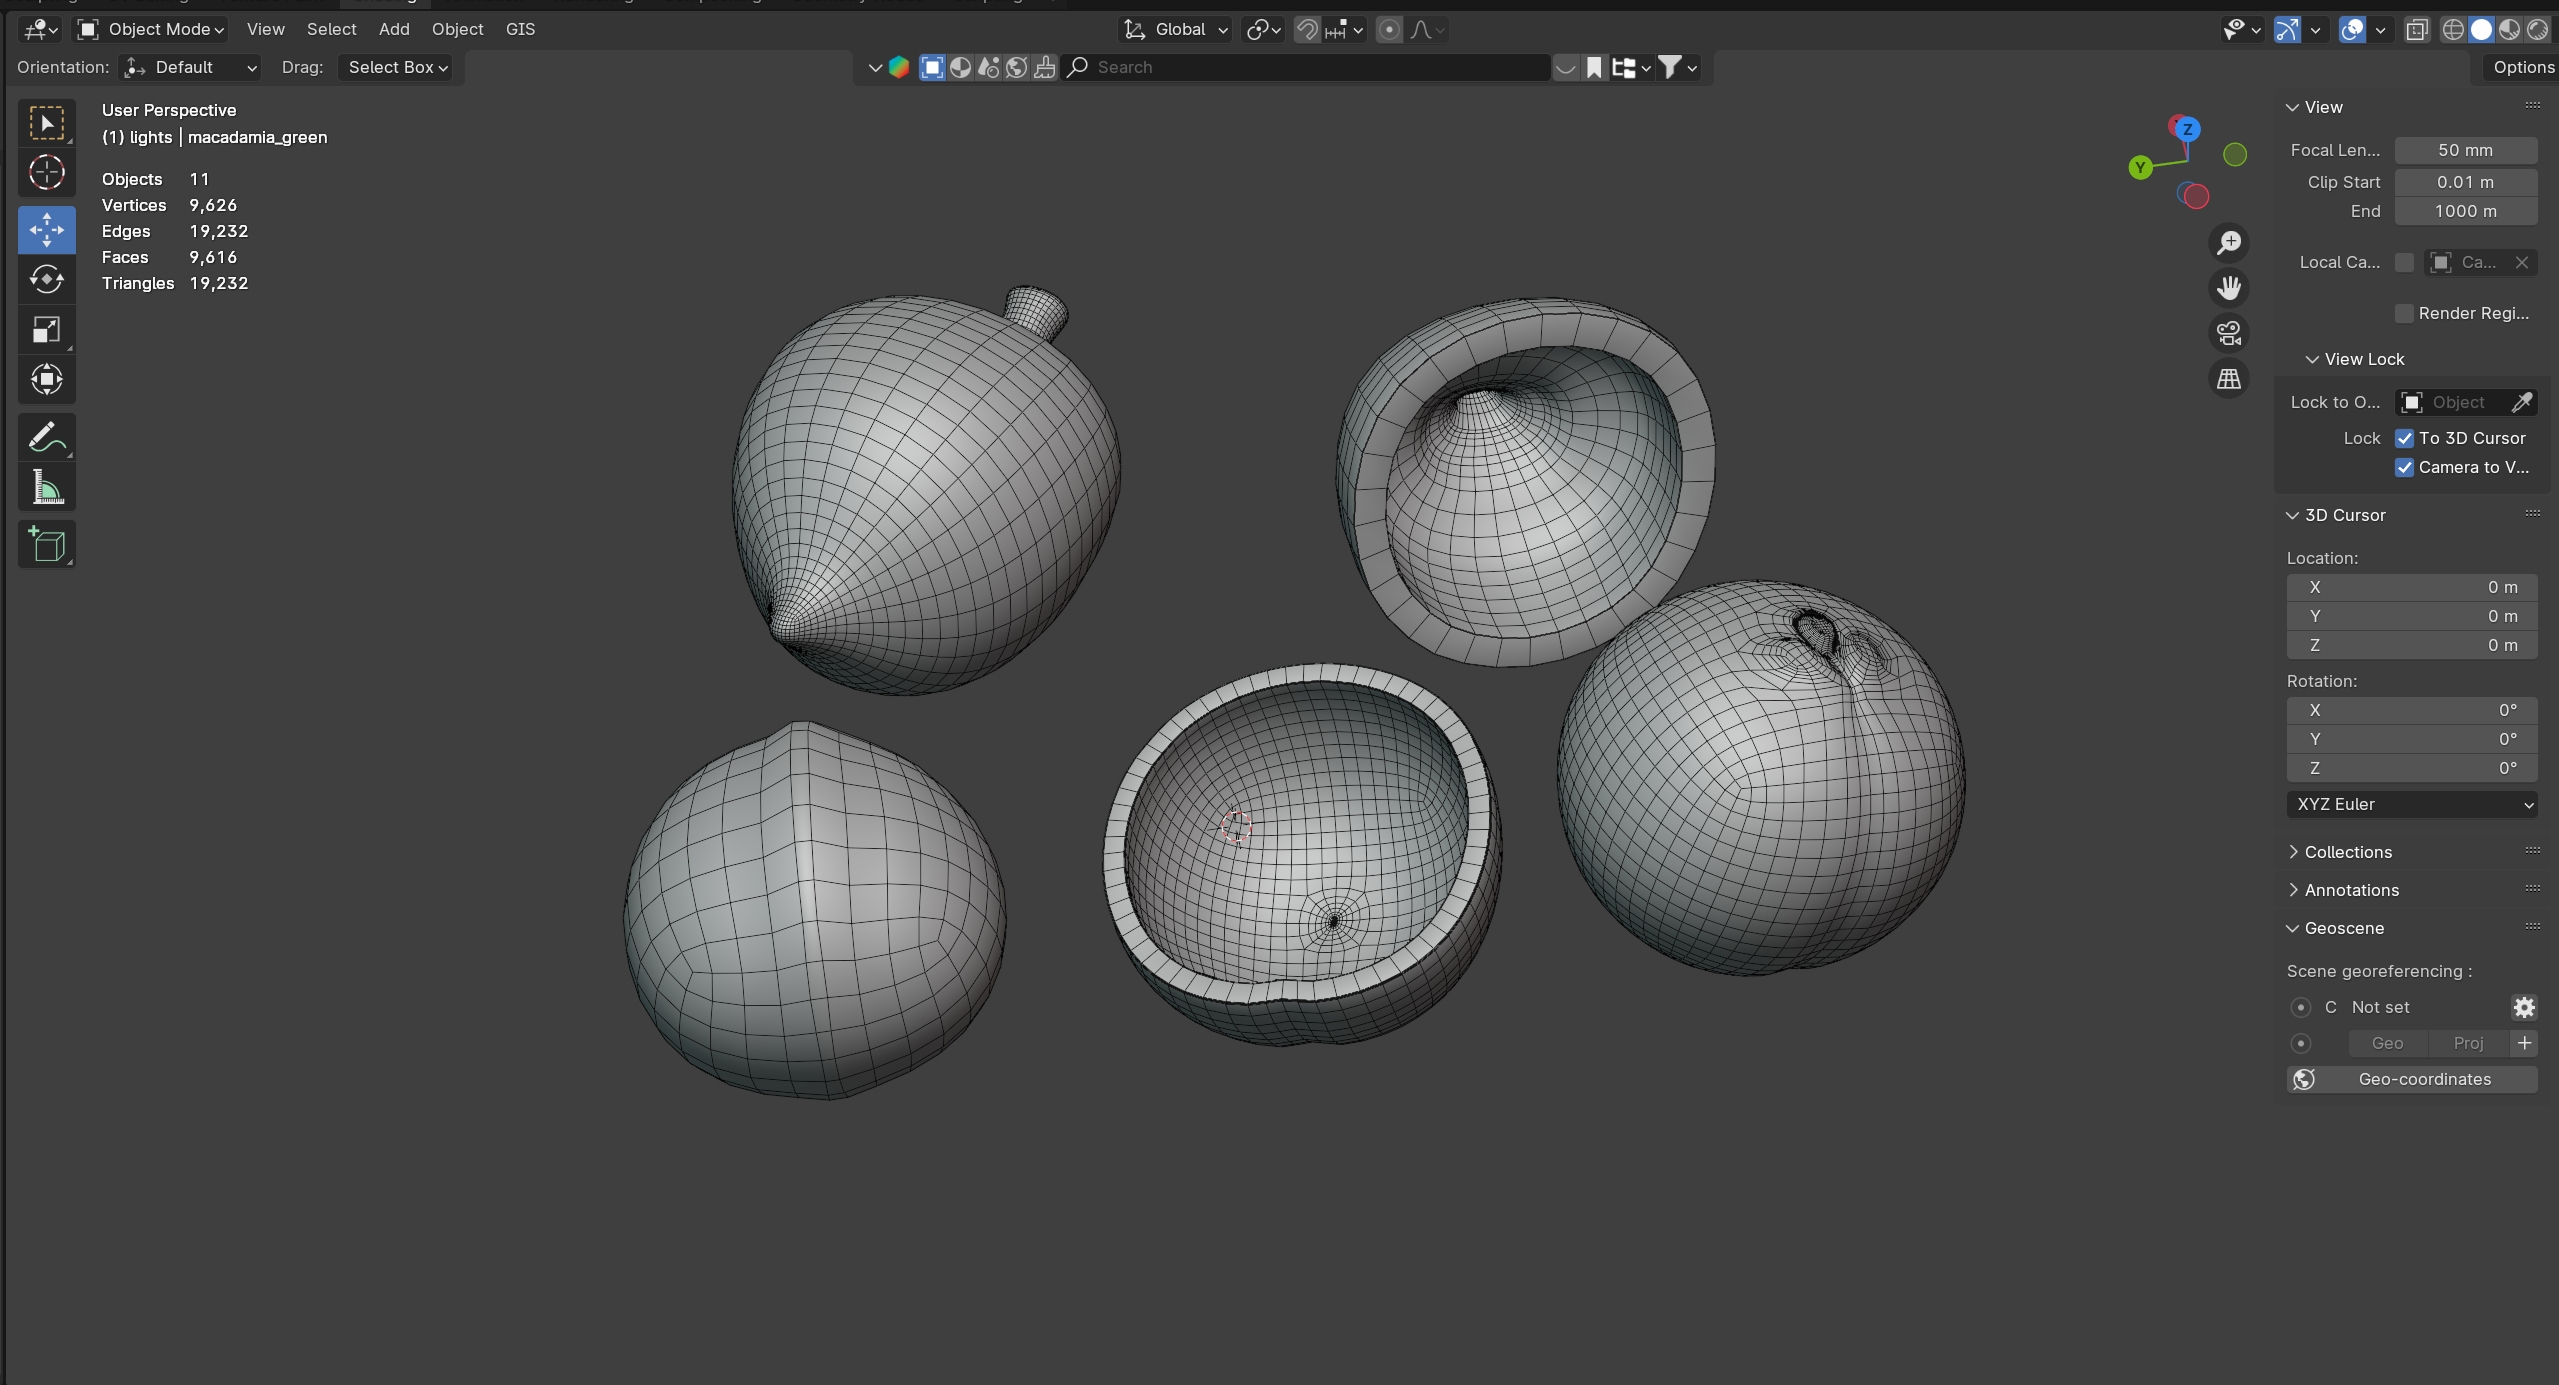Select the Rotate tool
This screenshot has width=2559, height=1385.
pyautogui.click(x=46, y=280)
